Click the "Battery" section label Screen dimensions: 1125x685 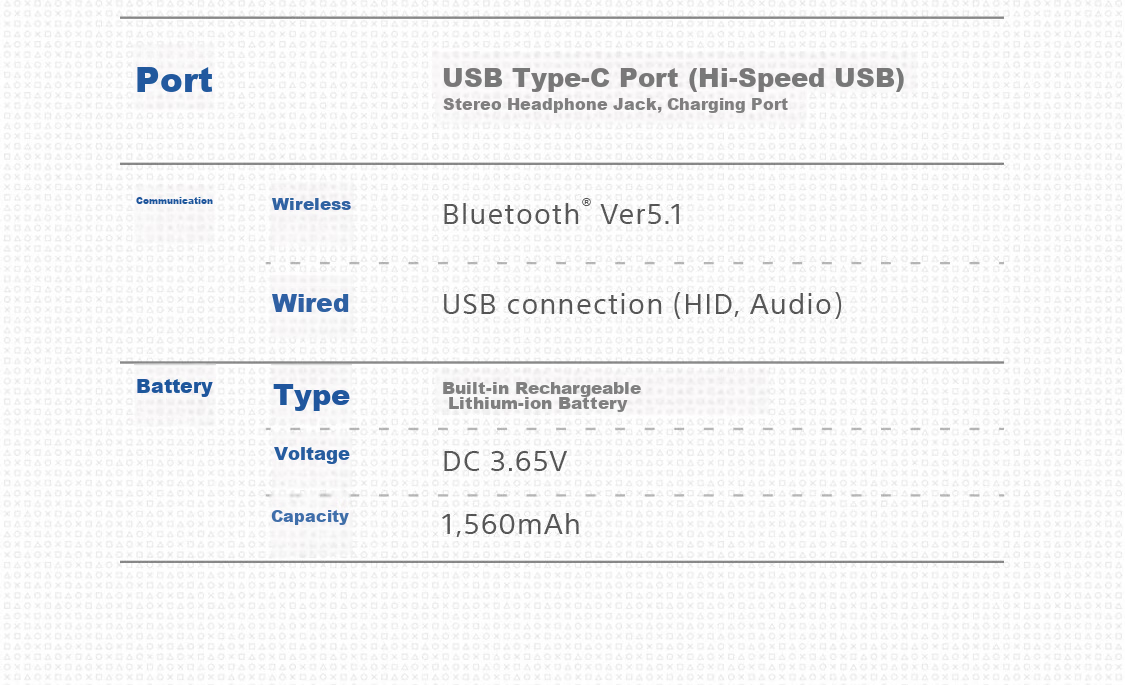pos(174,387)
